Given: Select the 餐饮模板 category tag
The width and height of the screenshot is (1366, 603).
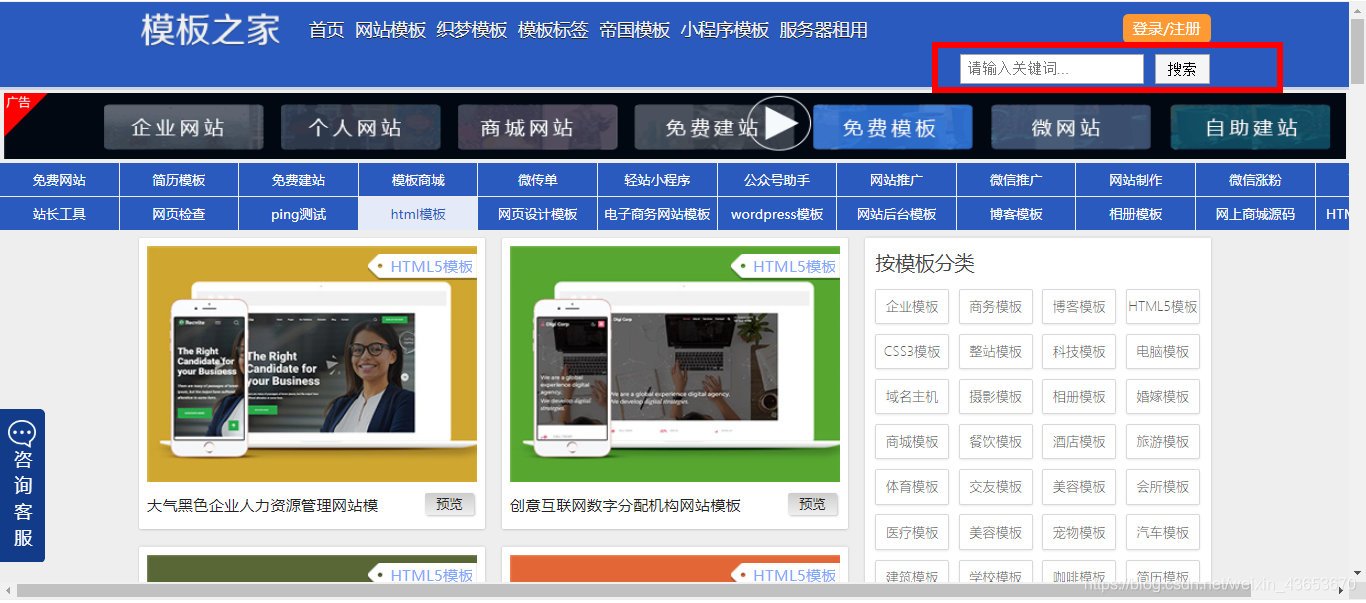Looking at the screenshot, I should pos(996,442).
